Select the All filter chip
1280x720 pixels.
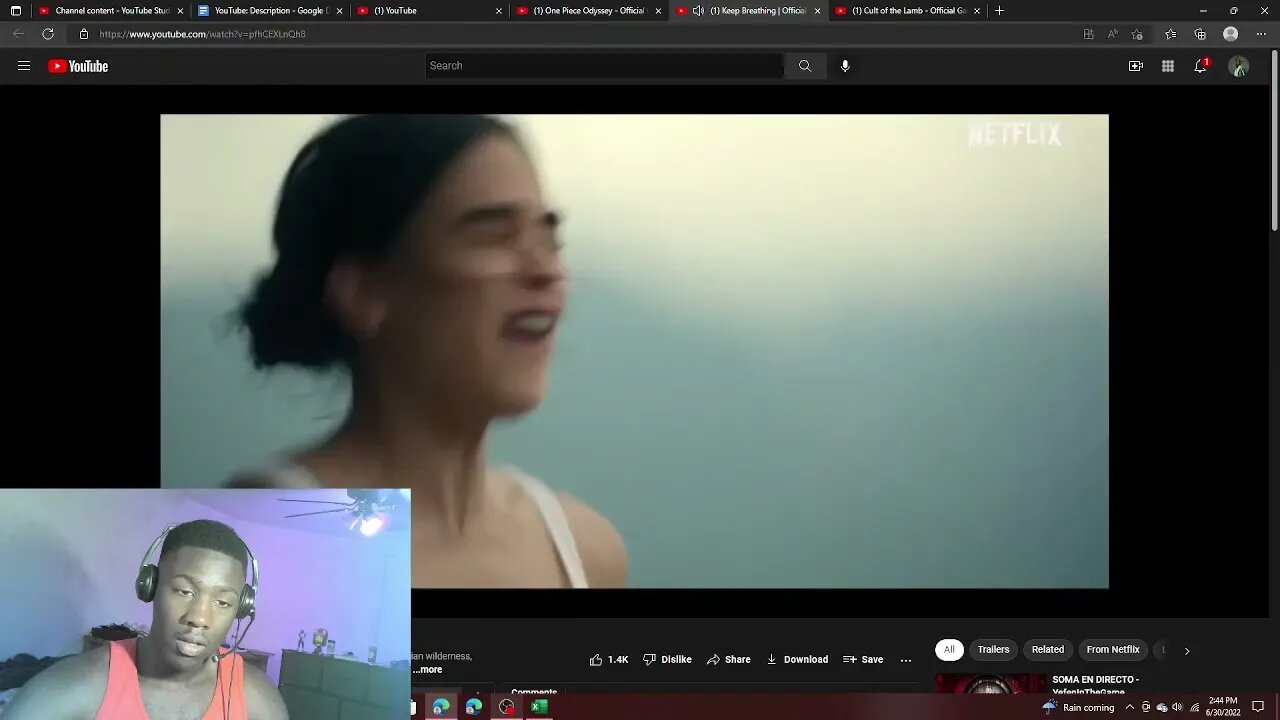click(949, 650)
